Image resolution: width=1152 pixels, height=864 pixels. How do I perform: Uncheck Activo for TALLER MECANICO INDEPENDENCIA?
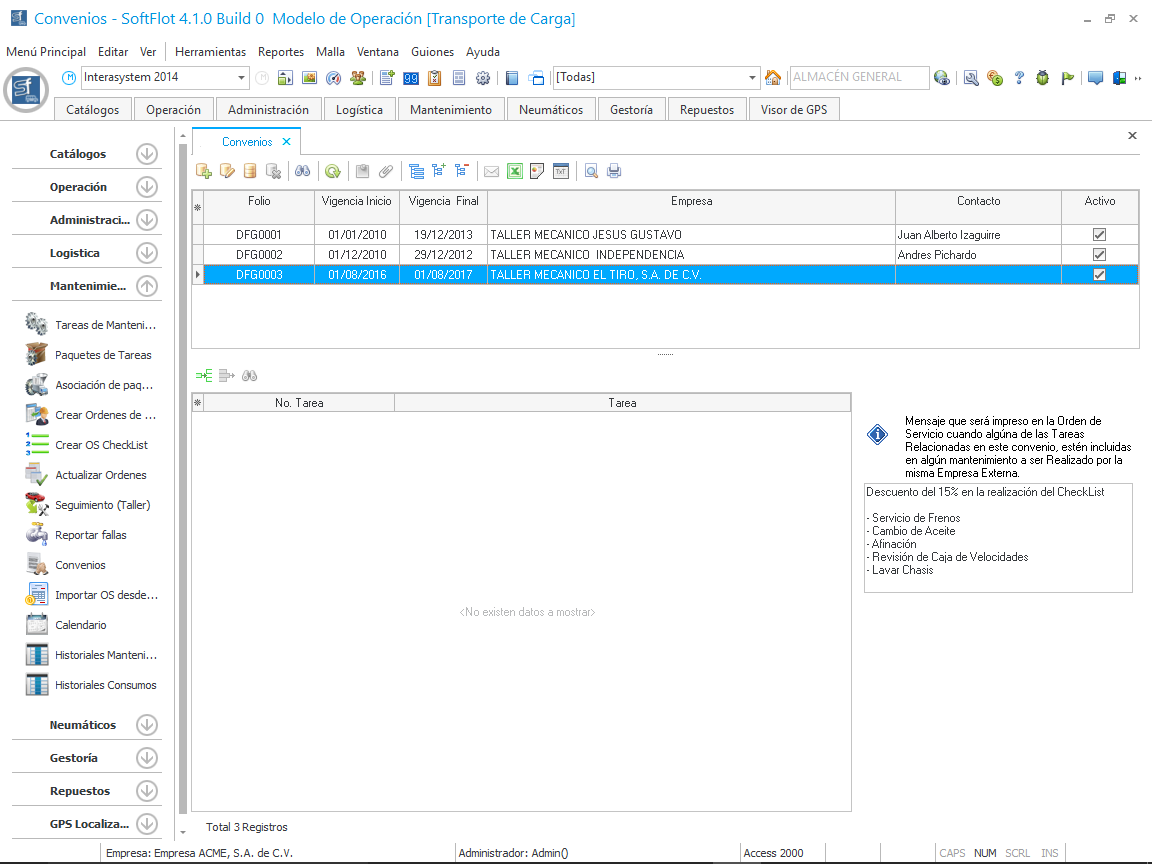[x=1099, y=255]
